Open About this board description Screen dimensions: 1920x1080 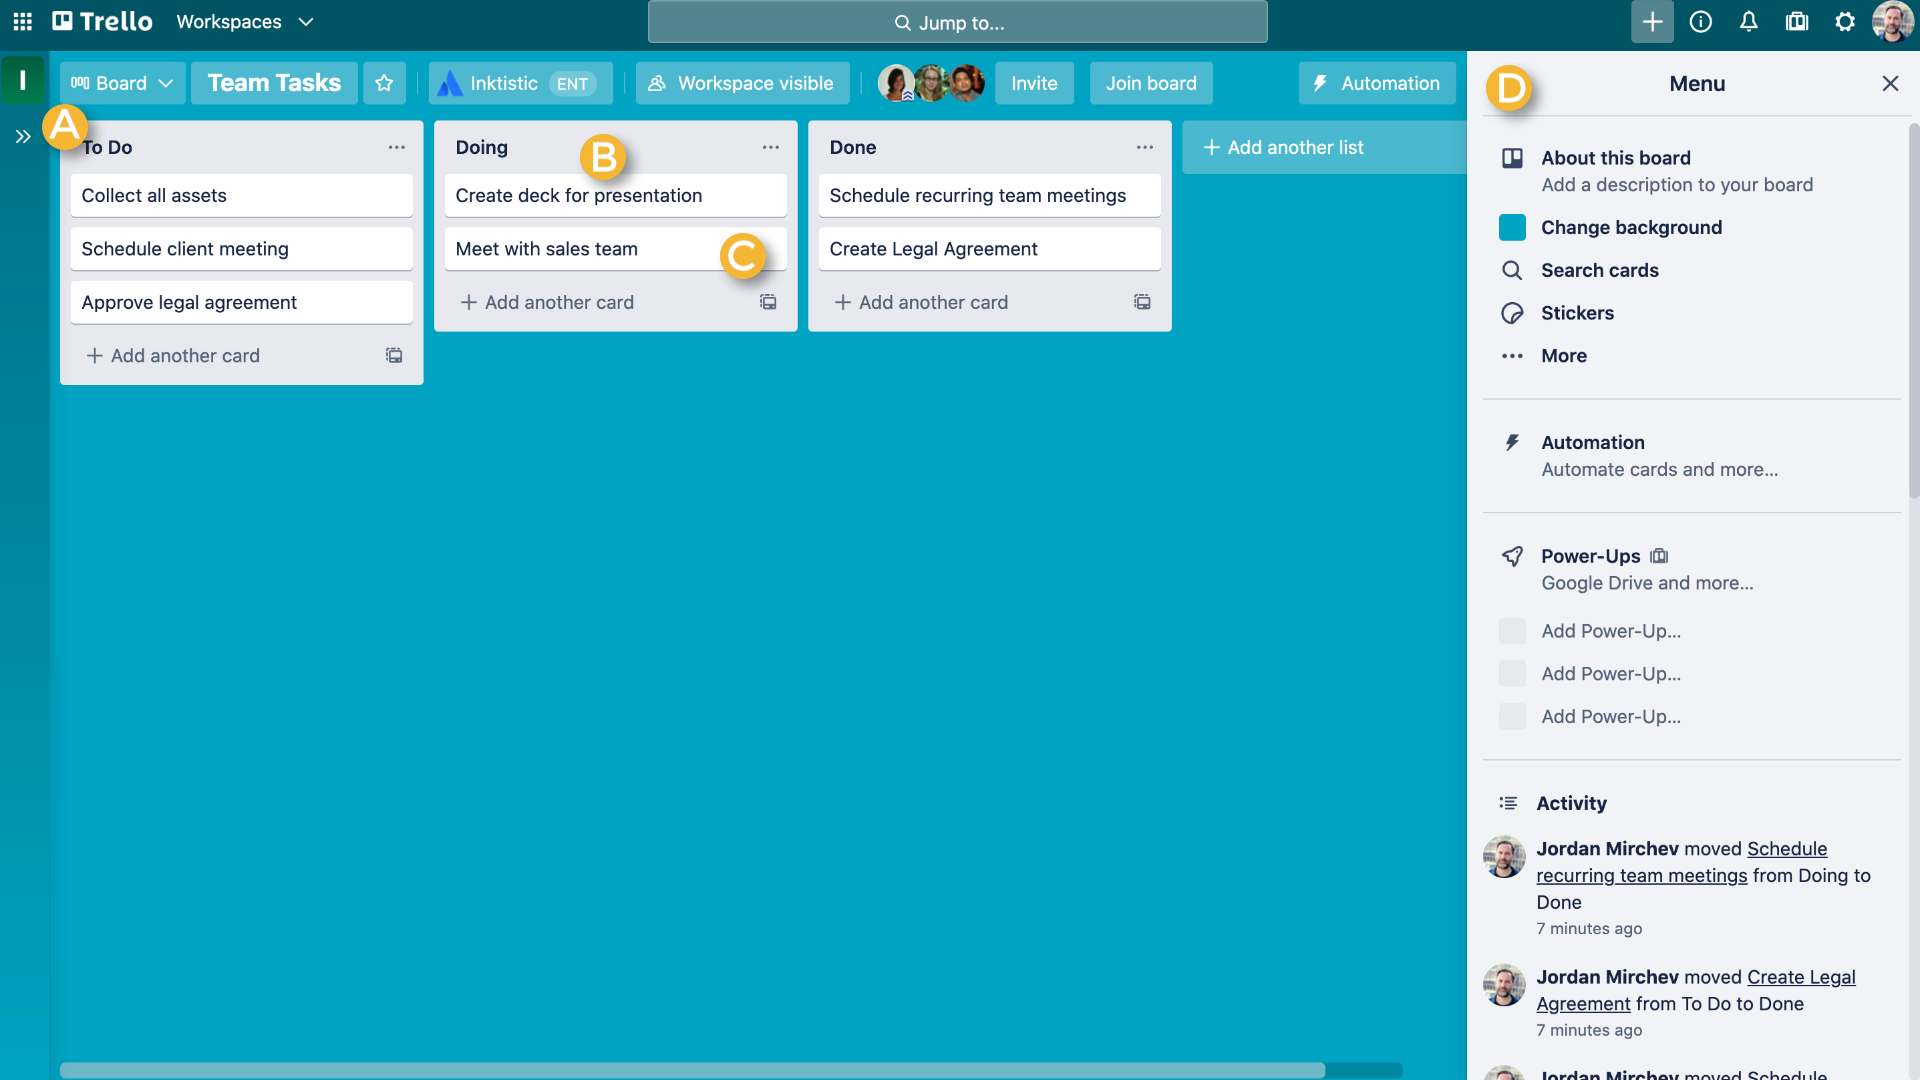pos(1677,185)
